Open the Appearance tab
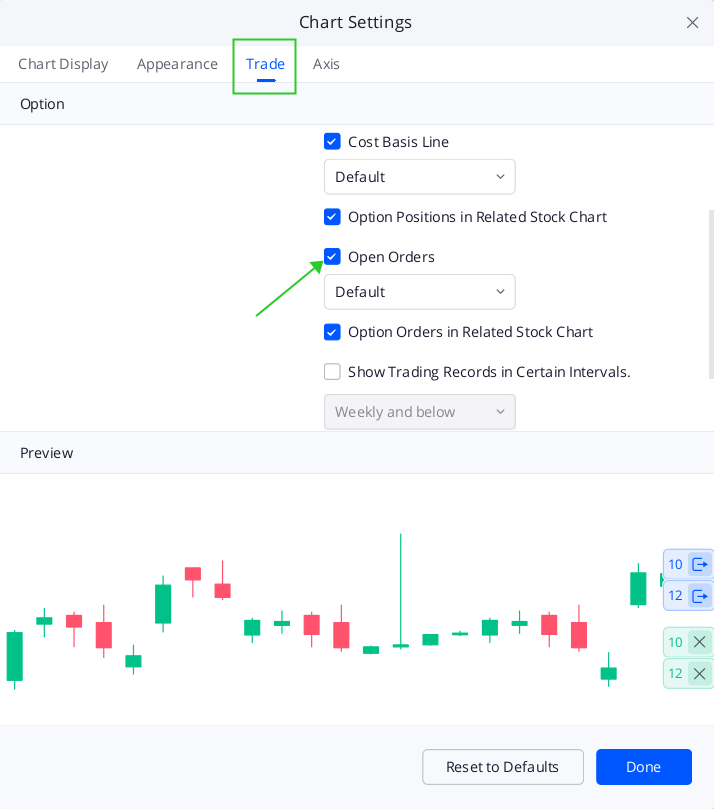The height and width of the screenshot is (809, 714). (x=177, y=64)
